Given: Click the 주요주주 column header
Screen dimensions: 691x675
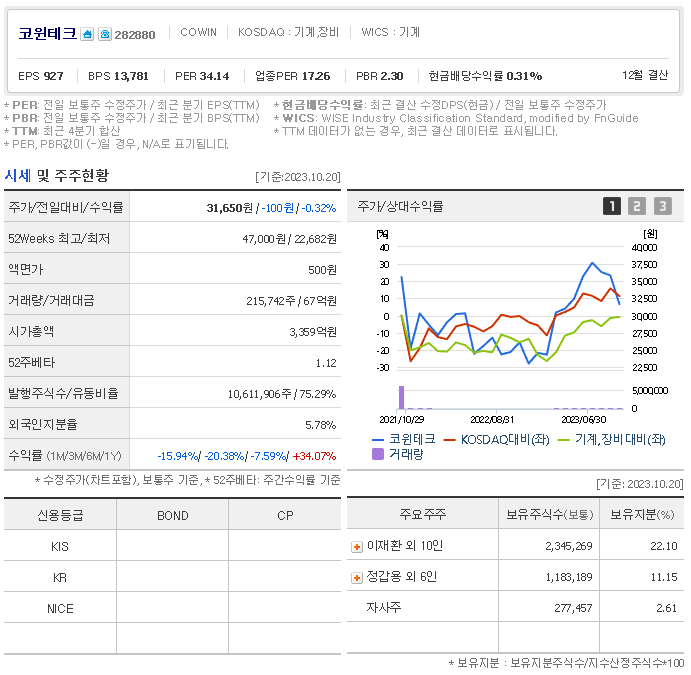Looking at the screenshot, I should coord(423,514).
